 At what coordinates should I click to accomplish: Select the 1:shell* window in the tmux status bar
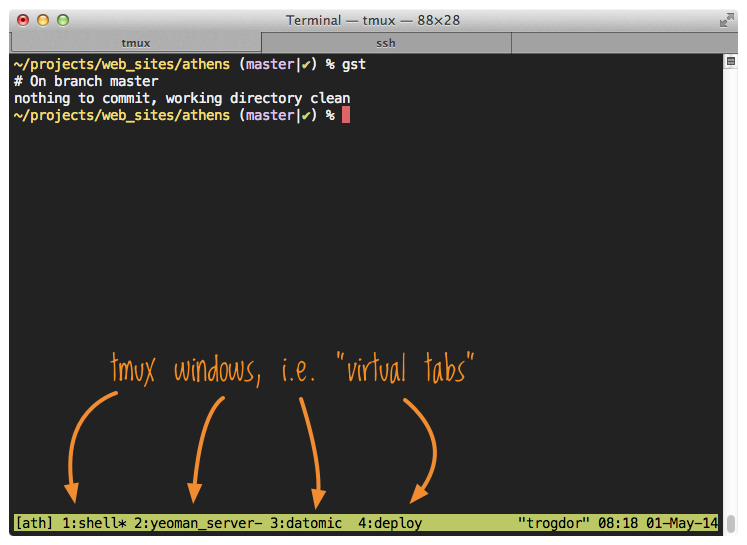point(94,523)
